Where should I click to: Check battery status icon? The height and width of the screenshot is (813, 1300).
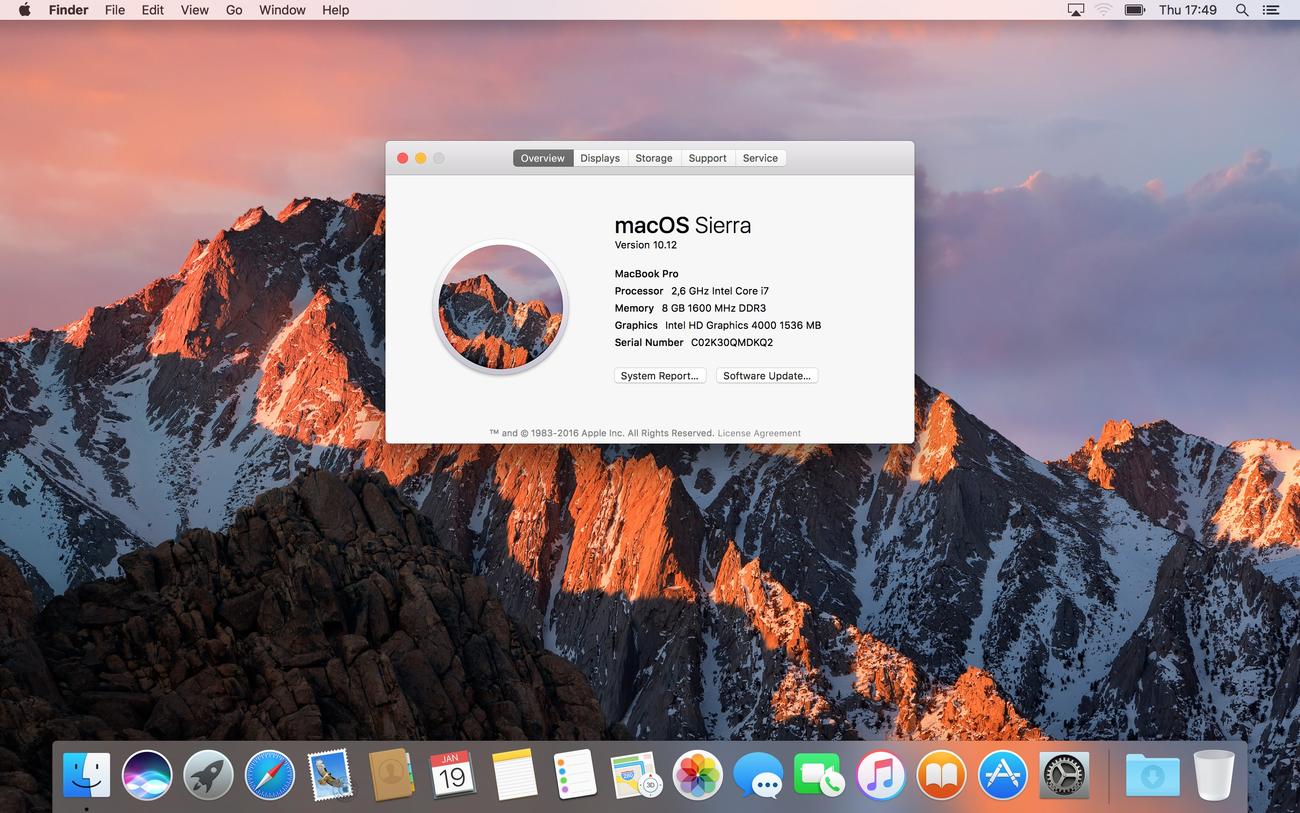point(1134,10)
